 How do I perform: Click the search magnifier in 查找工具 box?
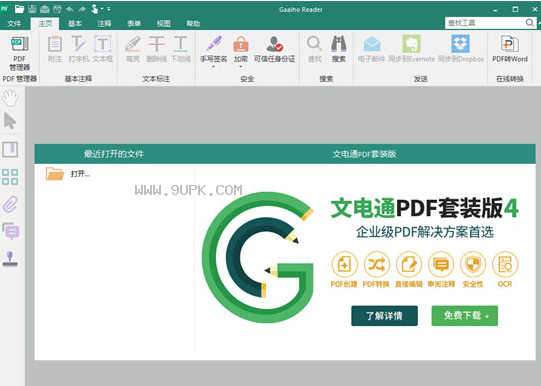(530, 23)
